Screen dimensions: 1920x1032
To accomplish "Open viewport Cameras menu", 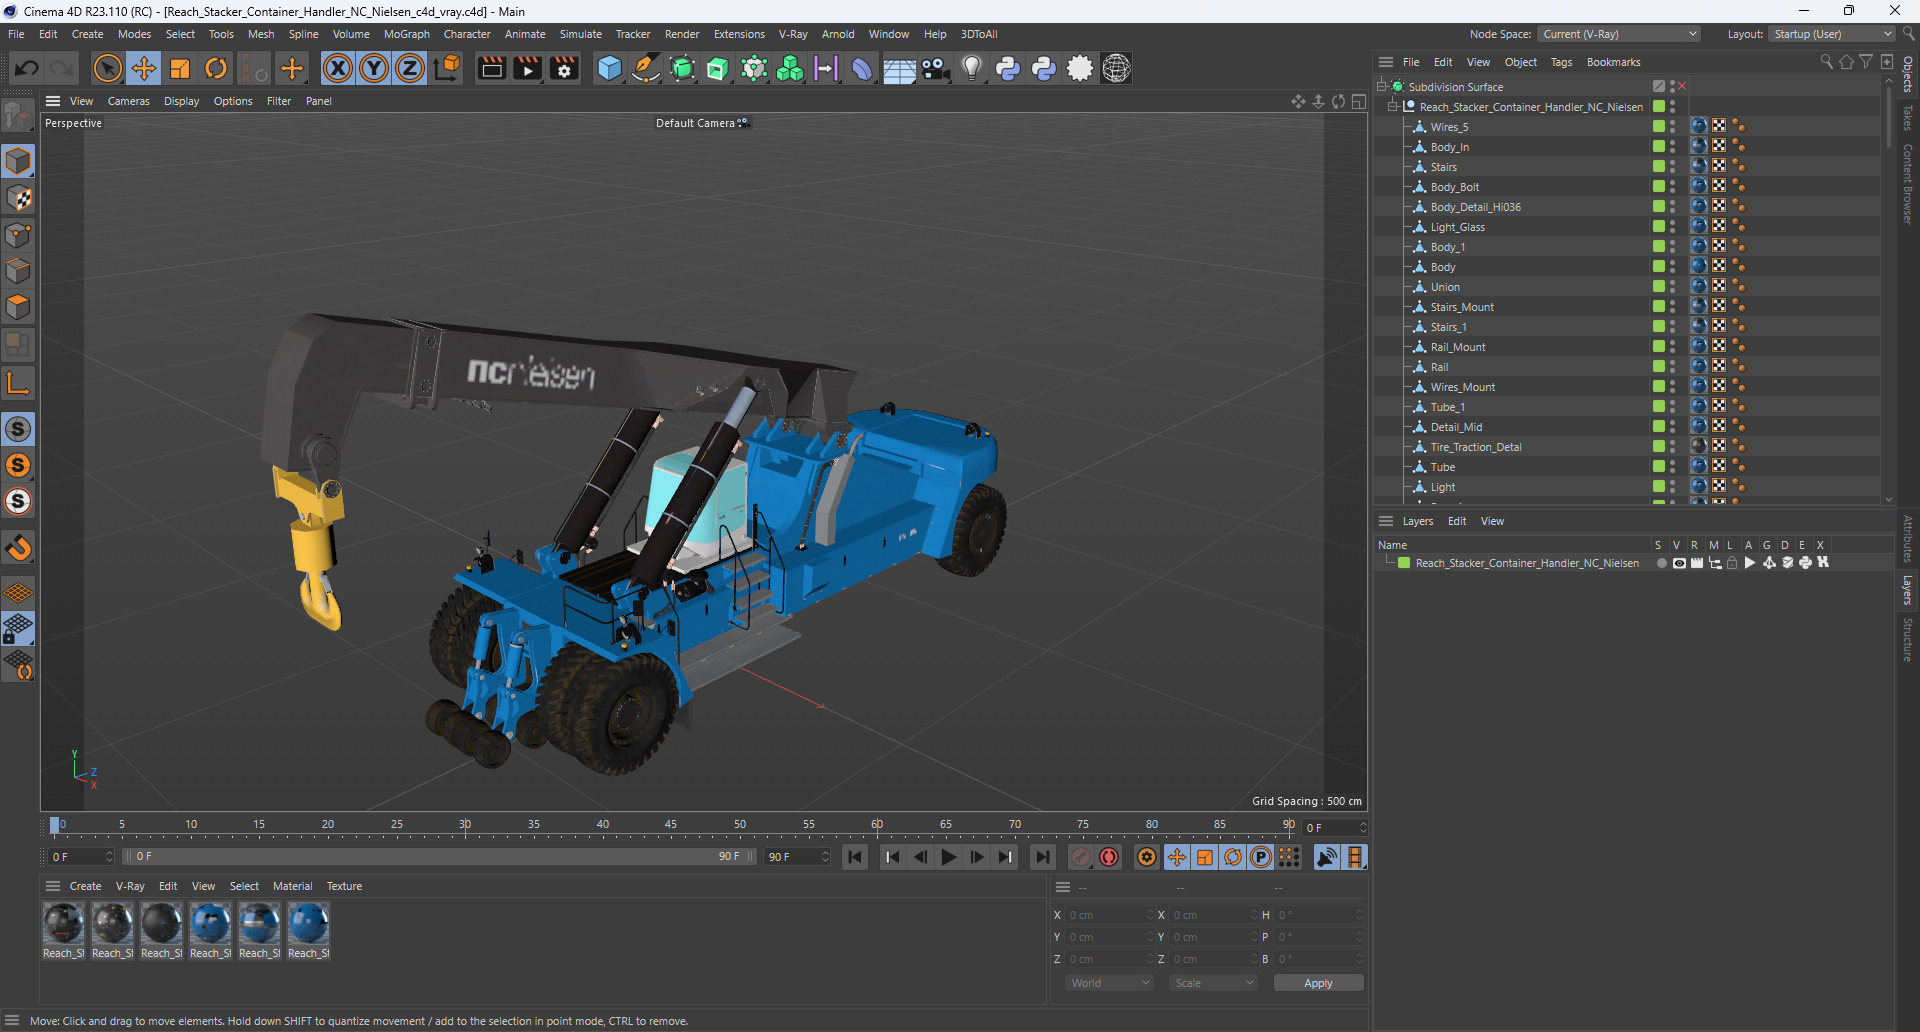I will [x=128, y=101].
